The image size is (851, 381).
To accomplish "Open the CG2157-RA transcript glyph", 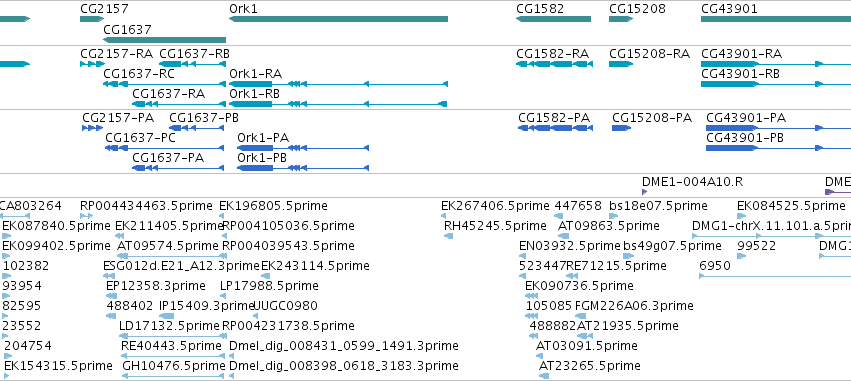I will tap(92, 64).
